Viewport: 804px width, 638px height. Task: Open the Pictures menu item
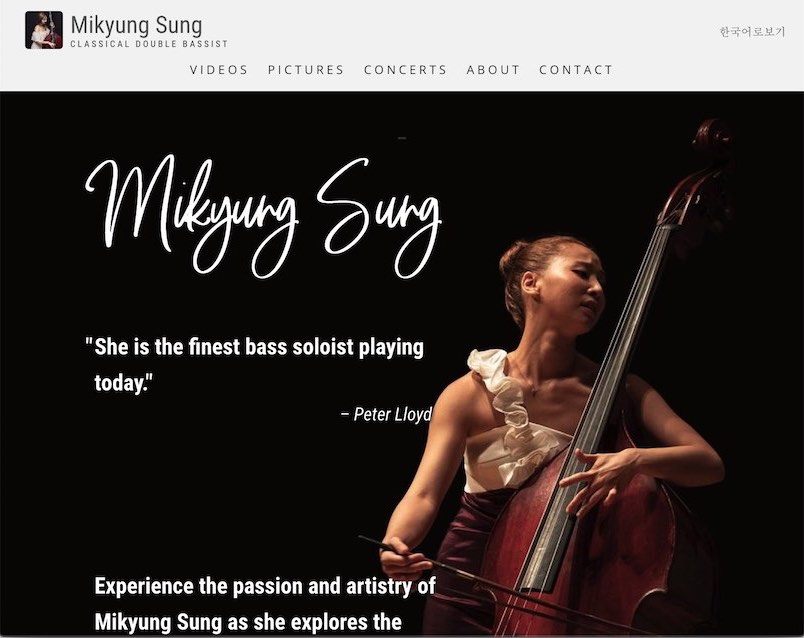tap(306, 70)
